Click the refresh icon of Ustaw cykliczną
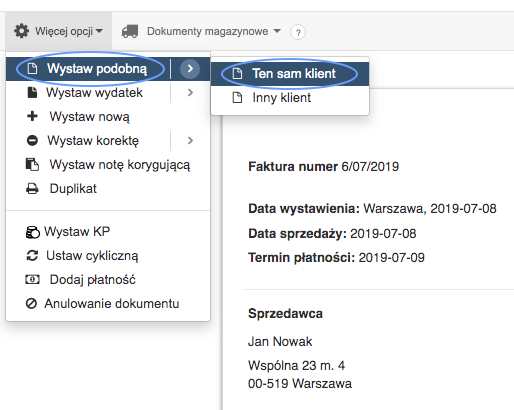 [32, 256]
